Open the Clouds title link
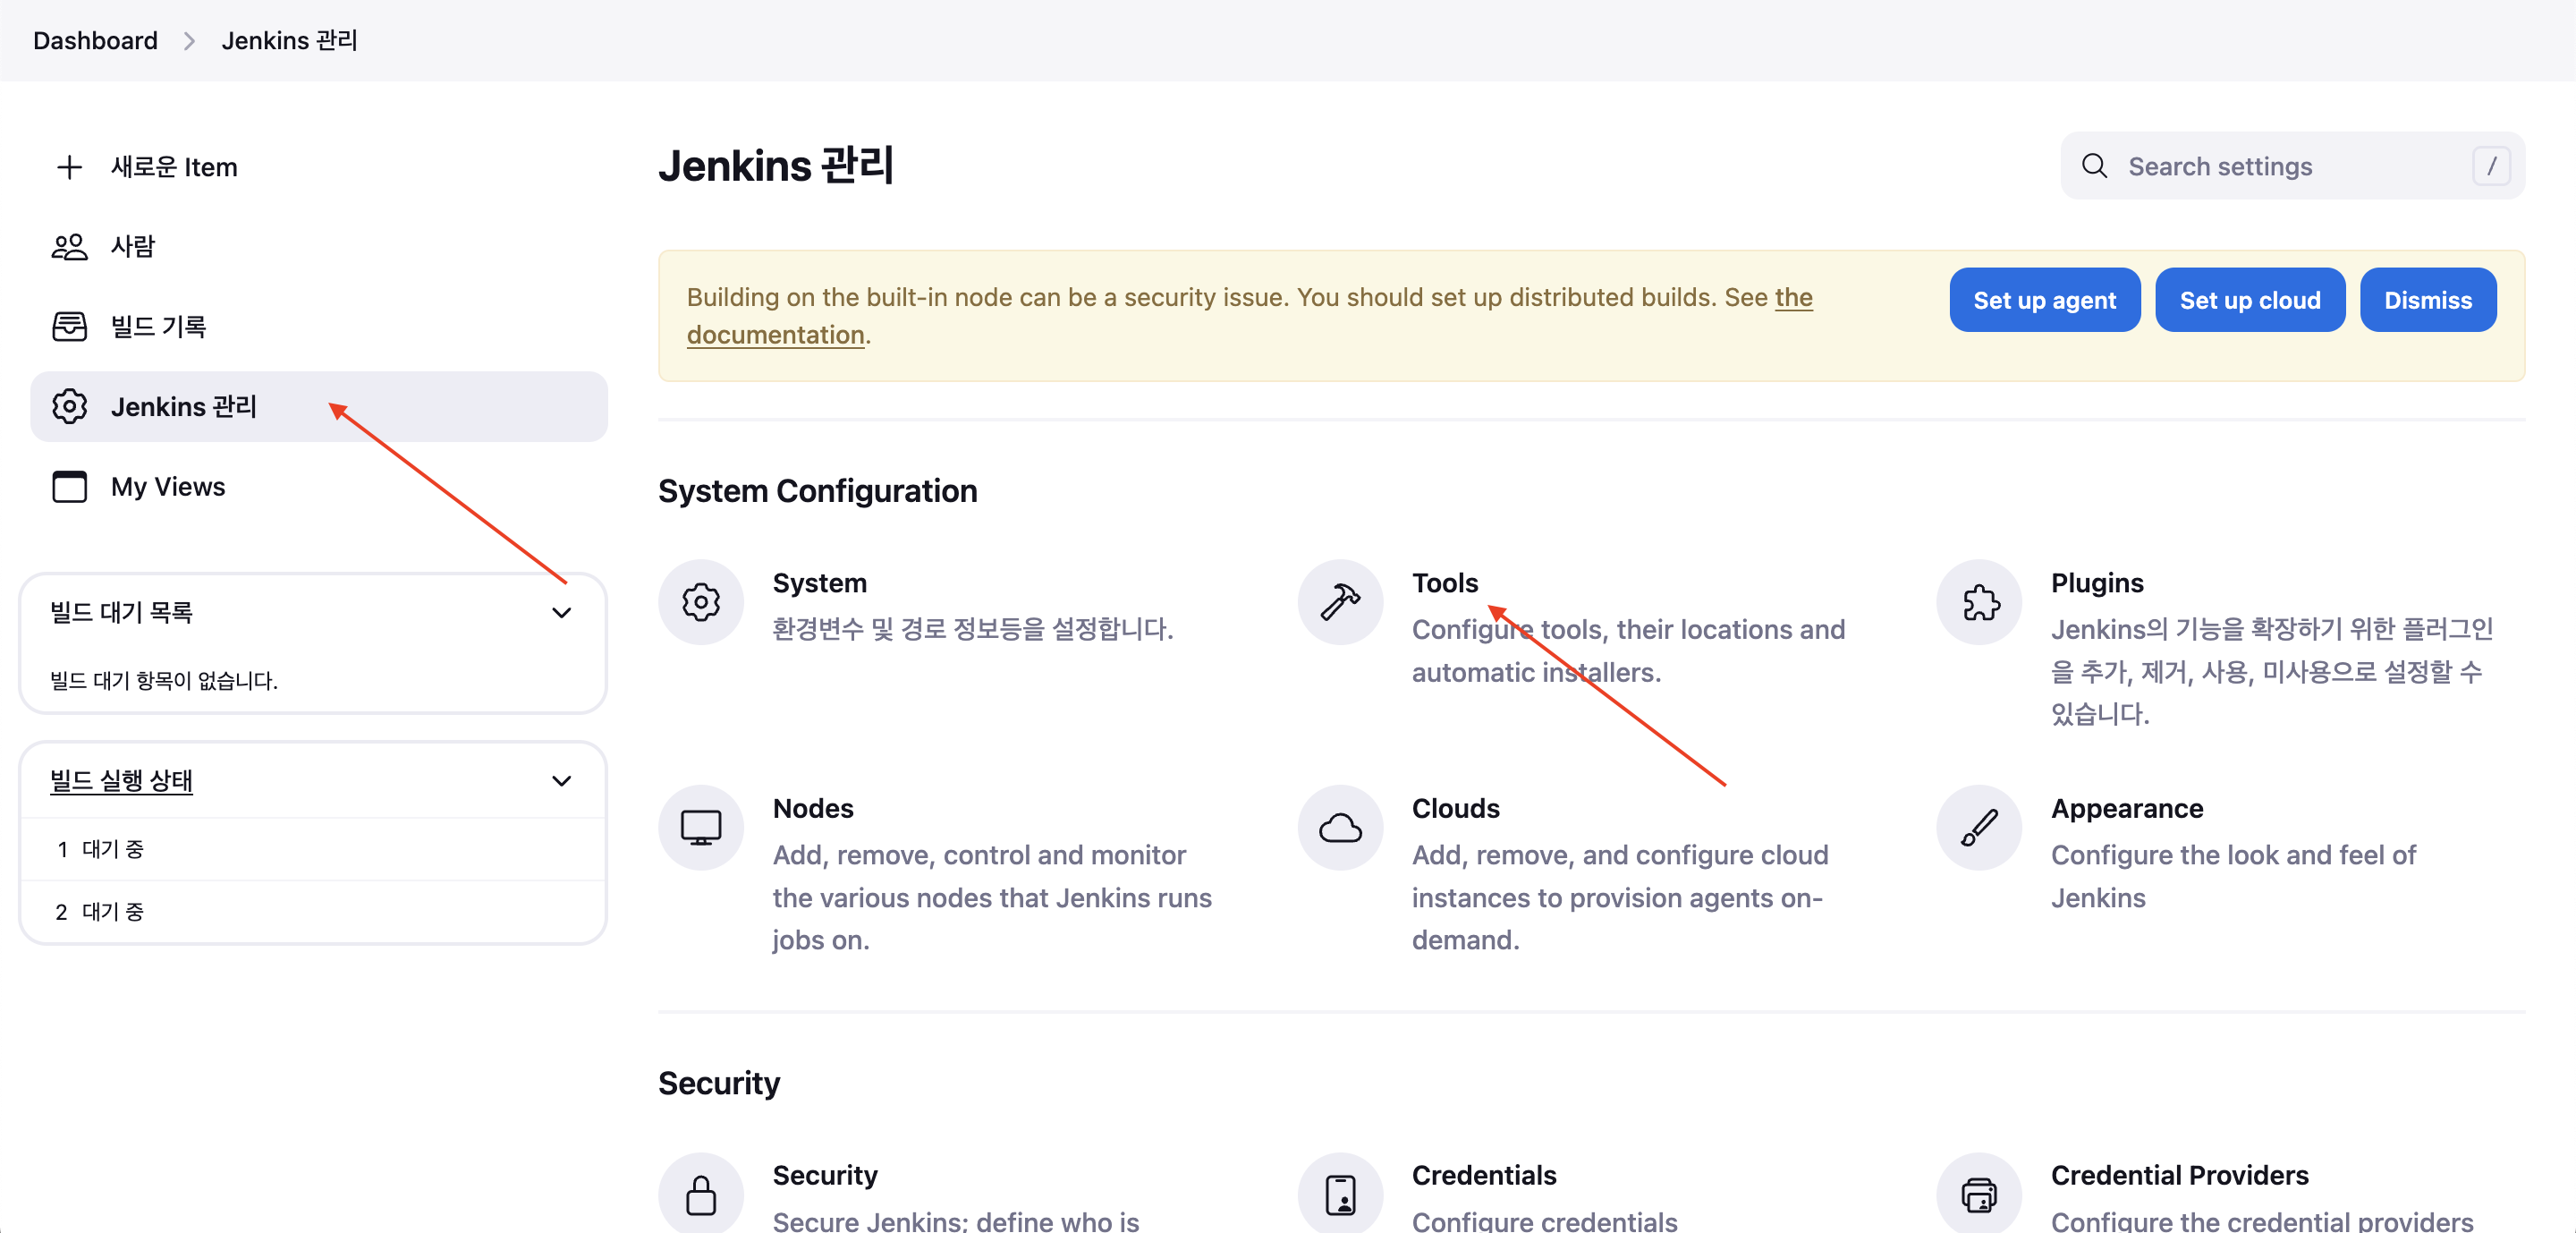Screen dimensions: 2576x1233 (1455, 809)
